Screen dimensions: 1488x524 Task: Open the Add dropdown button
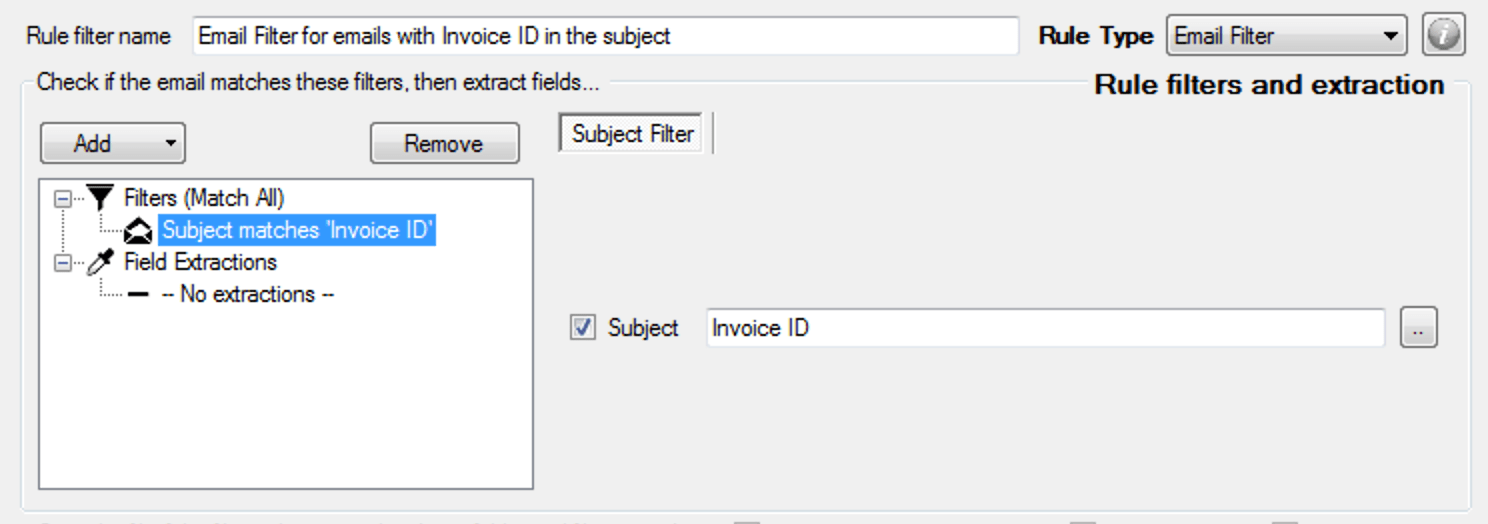(112, 144)
